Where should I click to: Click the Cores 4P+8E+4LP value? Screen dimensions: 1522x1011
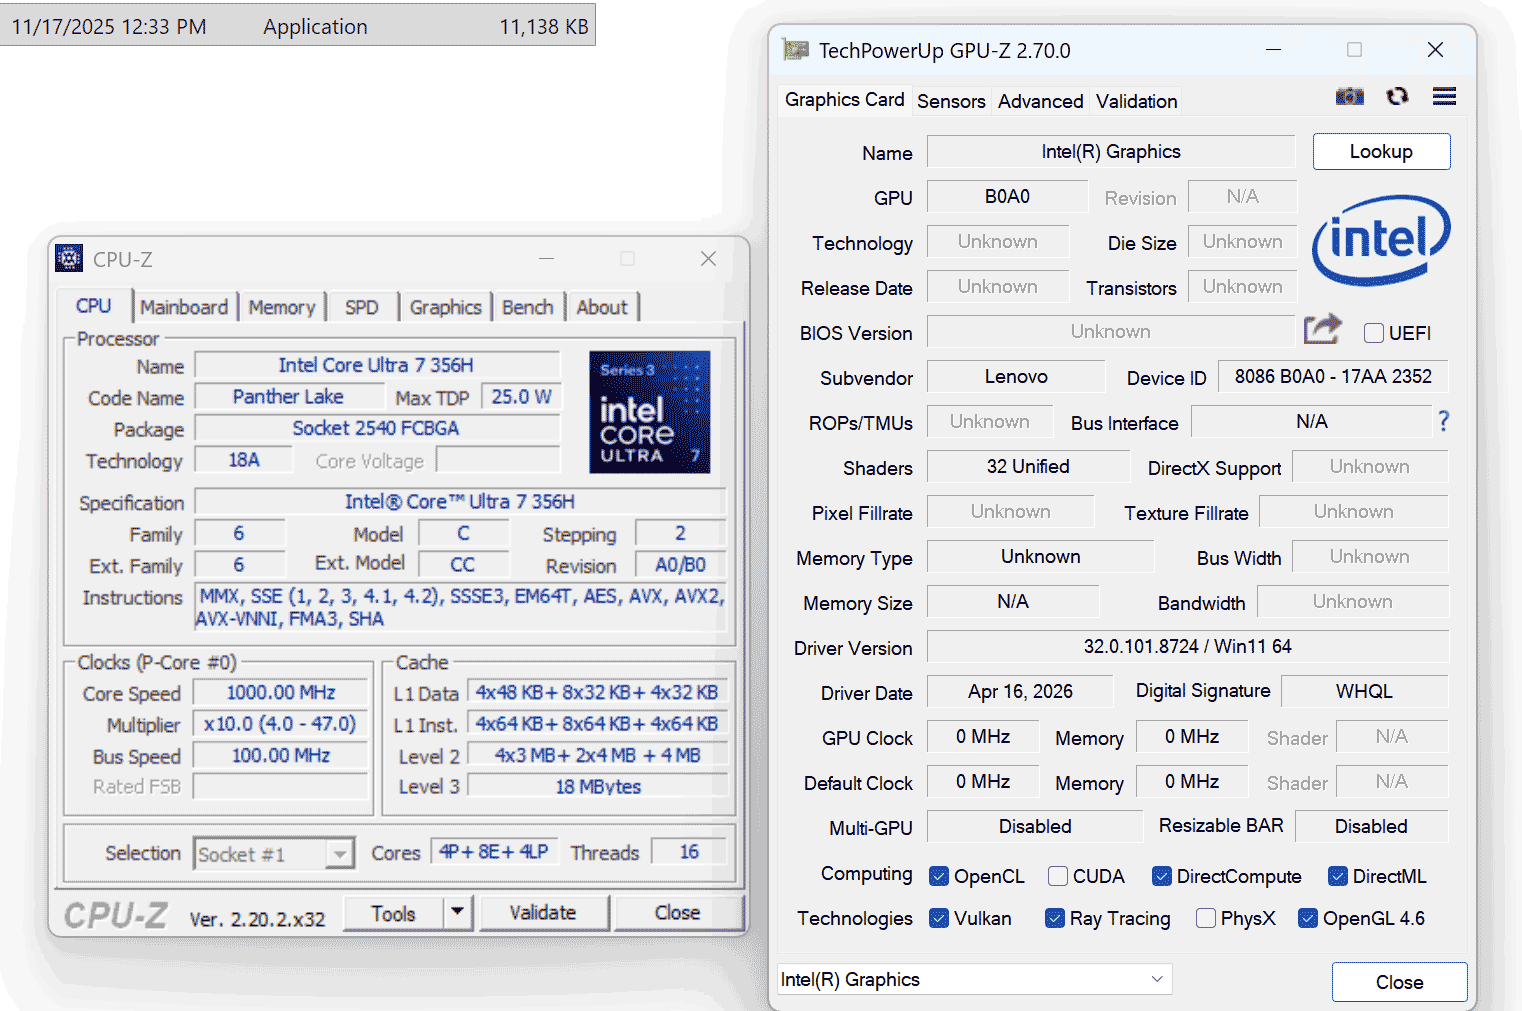click(x=494, y=852)
